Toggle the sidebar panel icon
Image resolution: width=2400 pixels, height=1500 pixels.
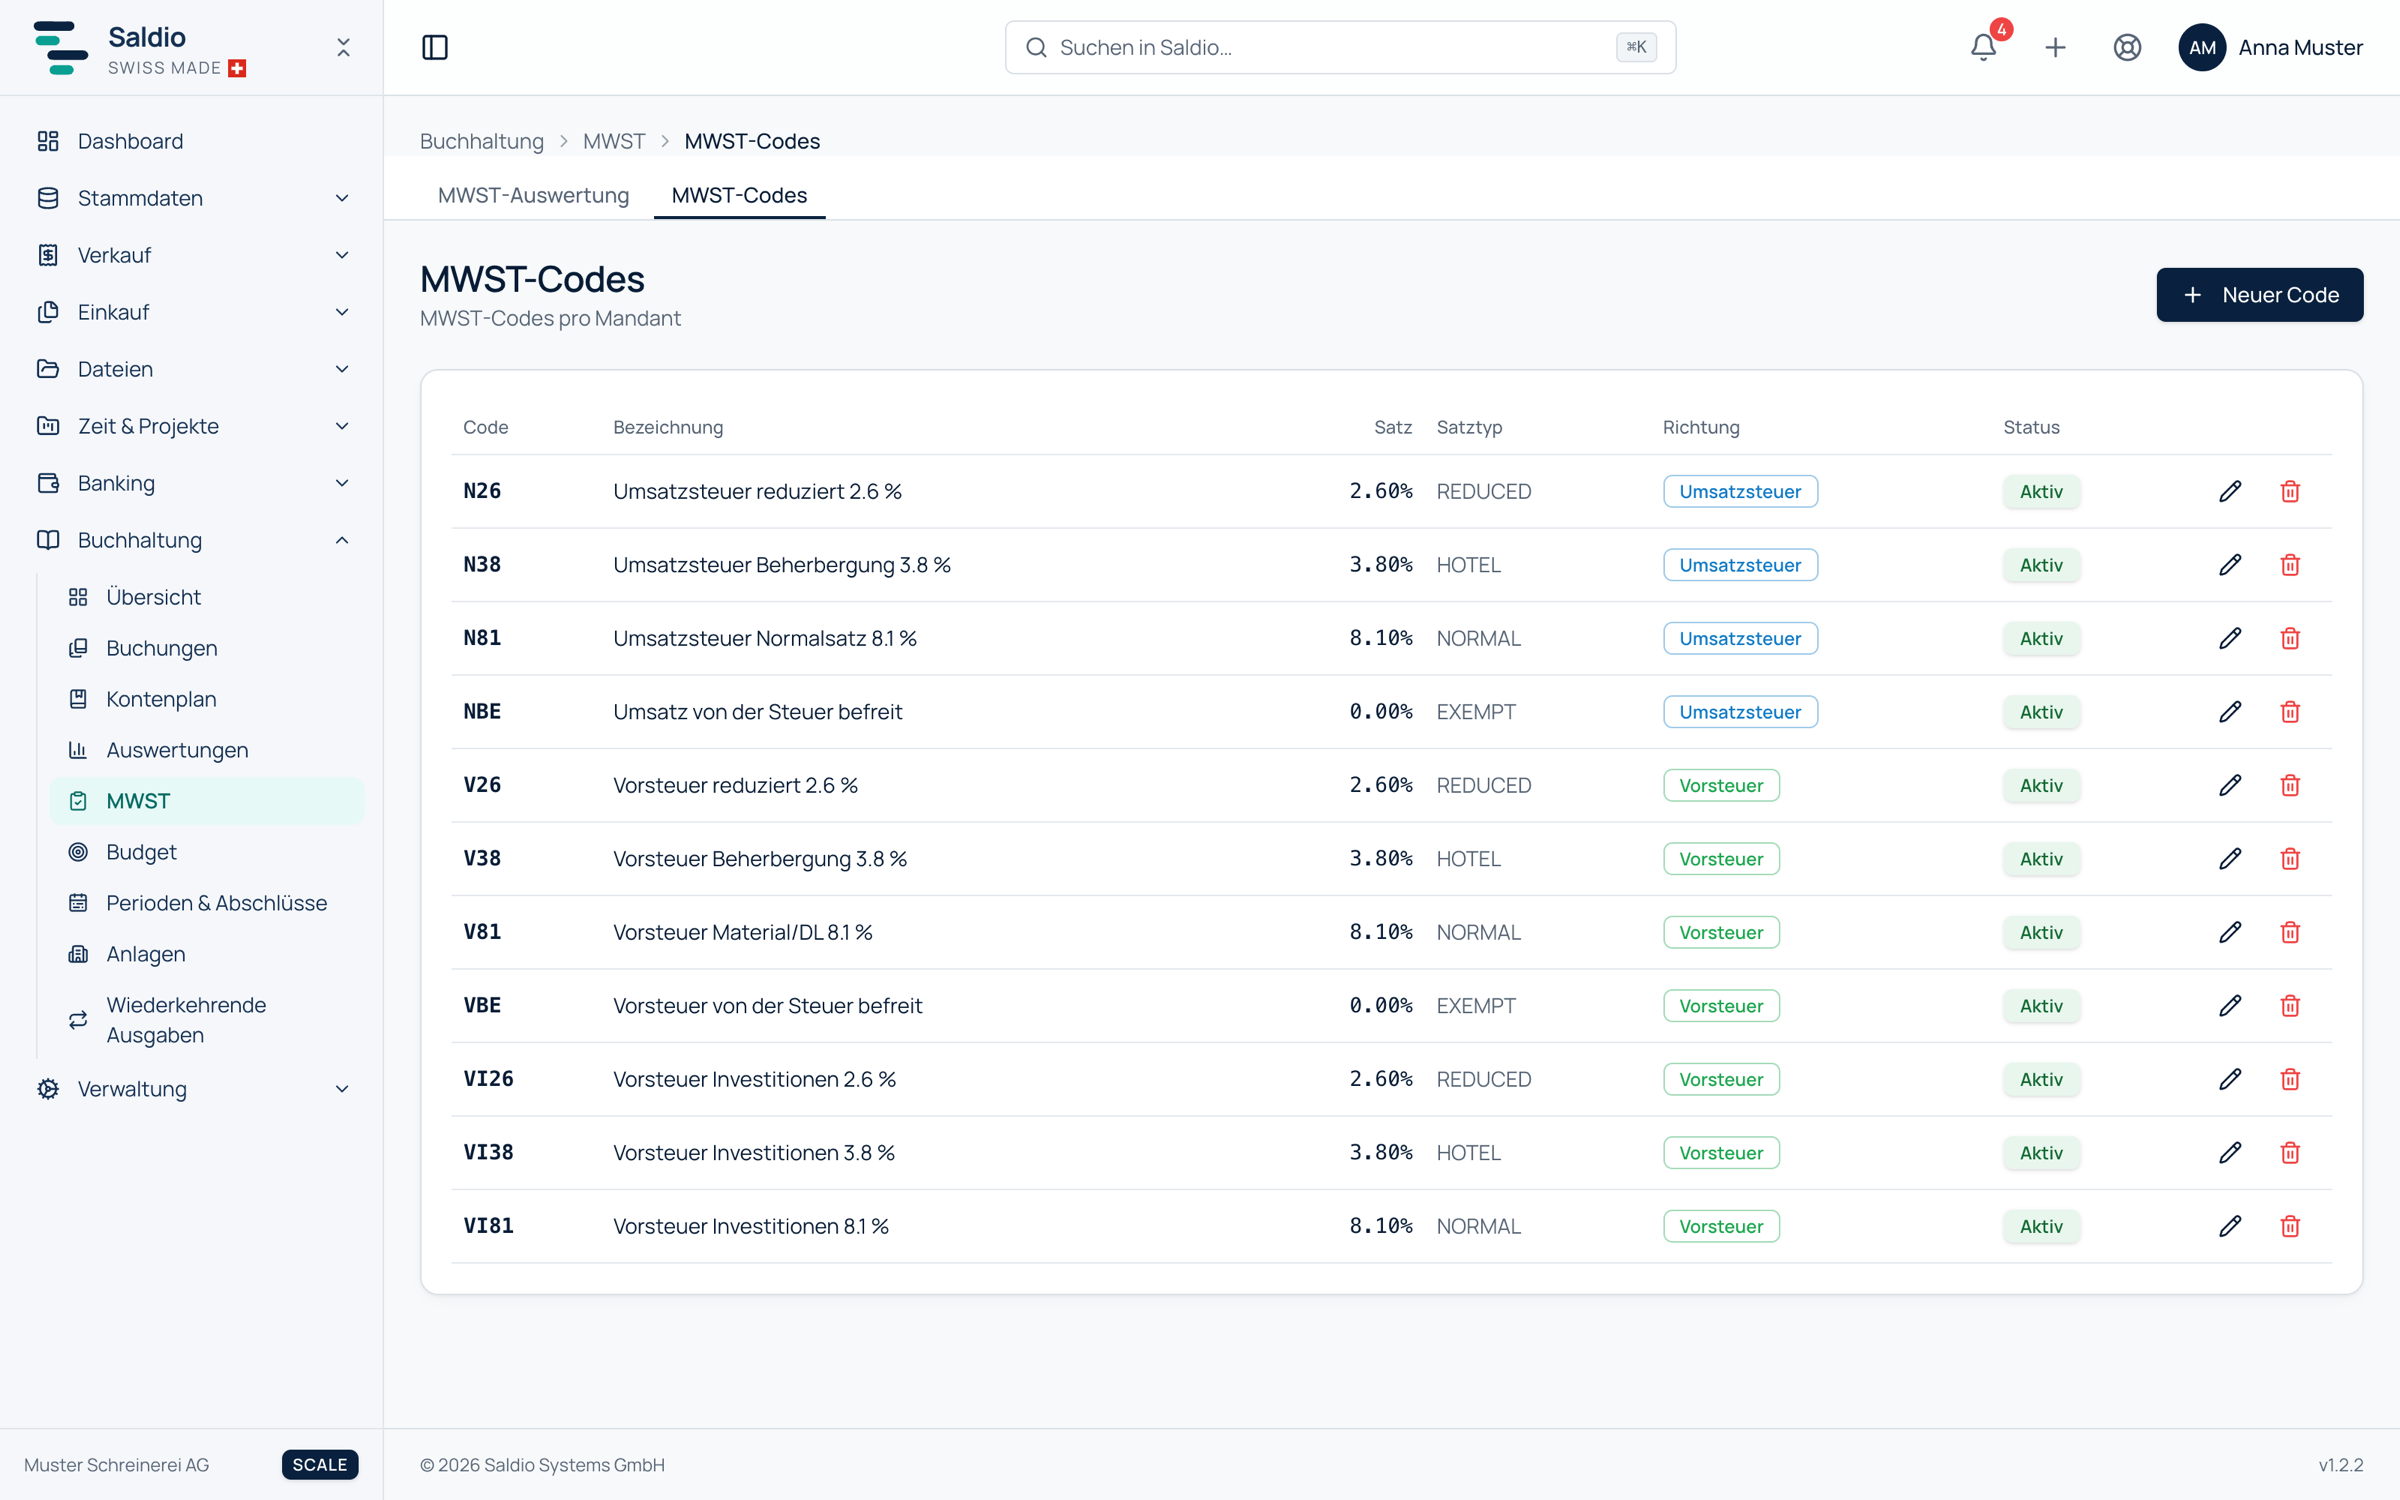(x=435, y=47)
